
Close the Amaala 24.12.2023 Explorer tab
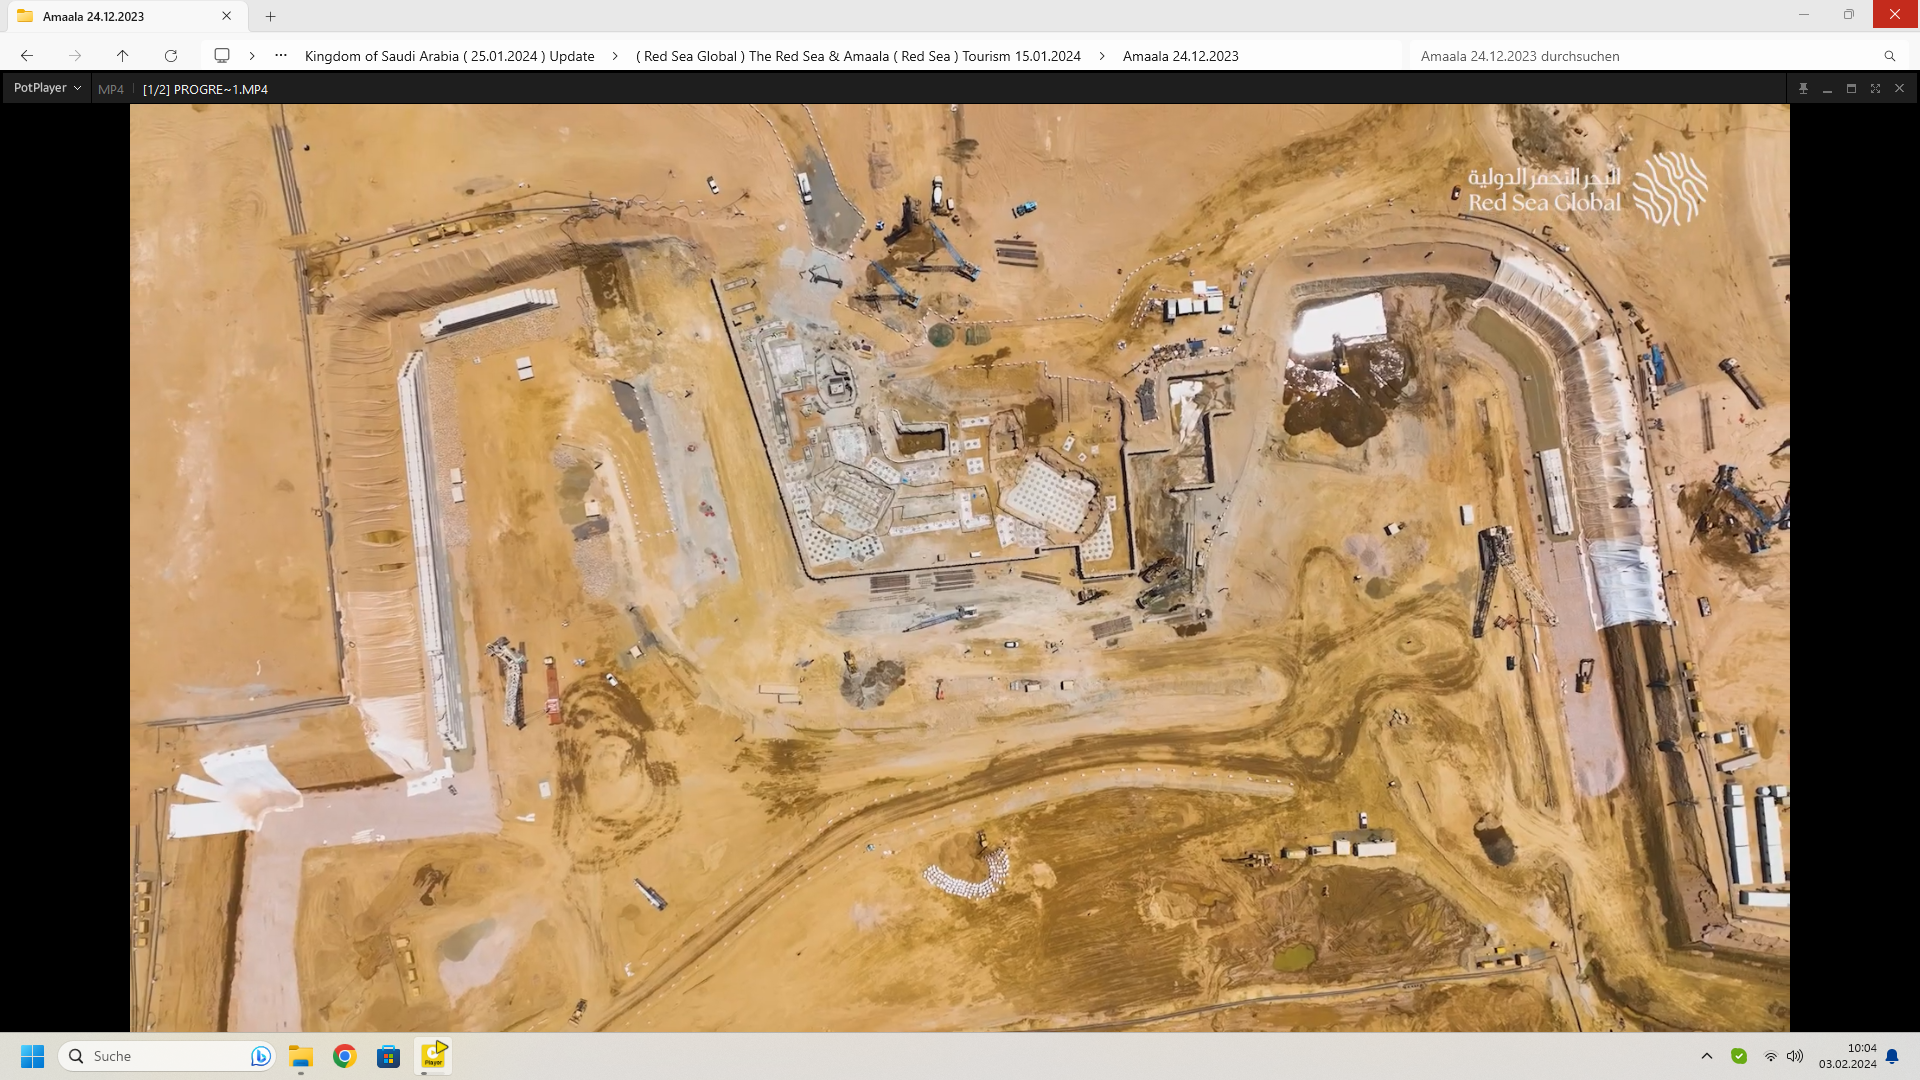click(x=227, y=16)
